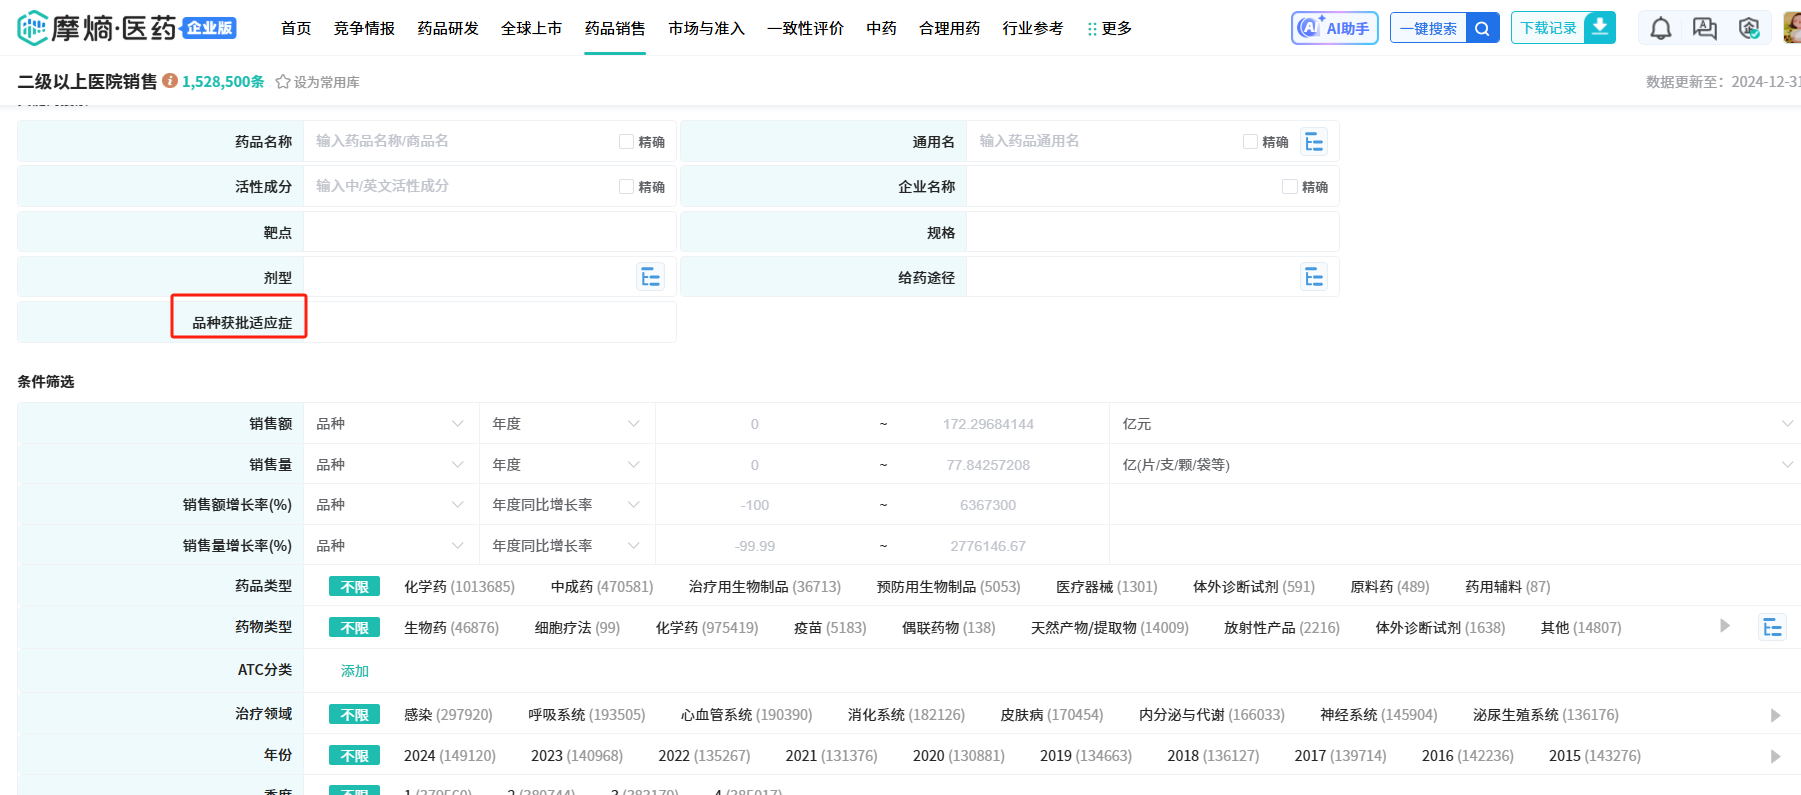Viewport: 1801px width, 795px height.
Task: Toggle the 精确 checkbox for 活性成分
Action: (627, 187)
